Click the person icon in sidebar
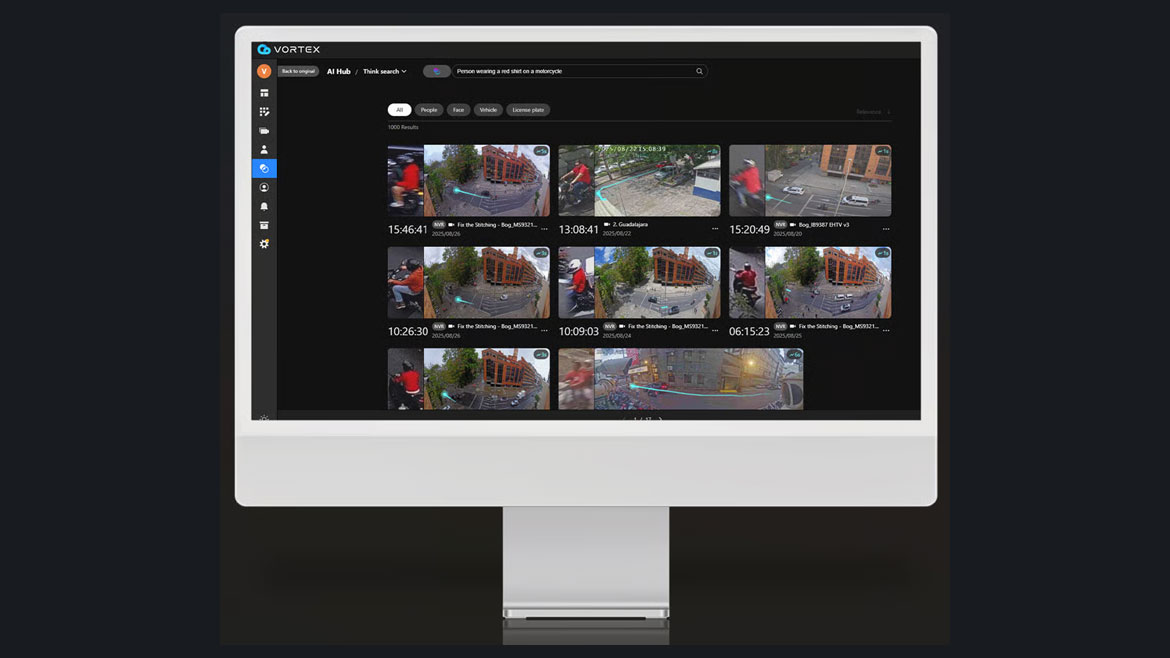Viewport: 1170px width, 658px height. 264,150
